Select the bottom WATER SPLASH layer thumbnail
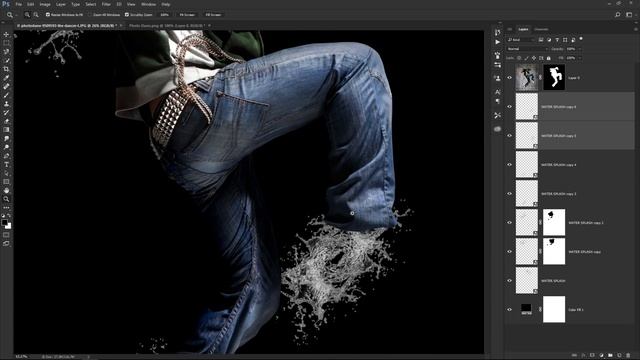Viewport: 640px width, 360px height. 527,280
